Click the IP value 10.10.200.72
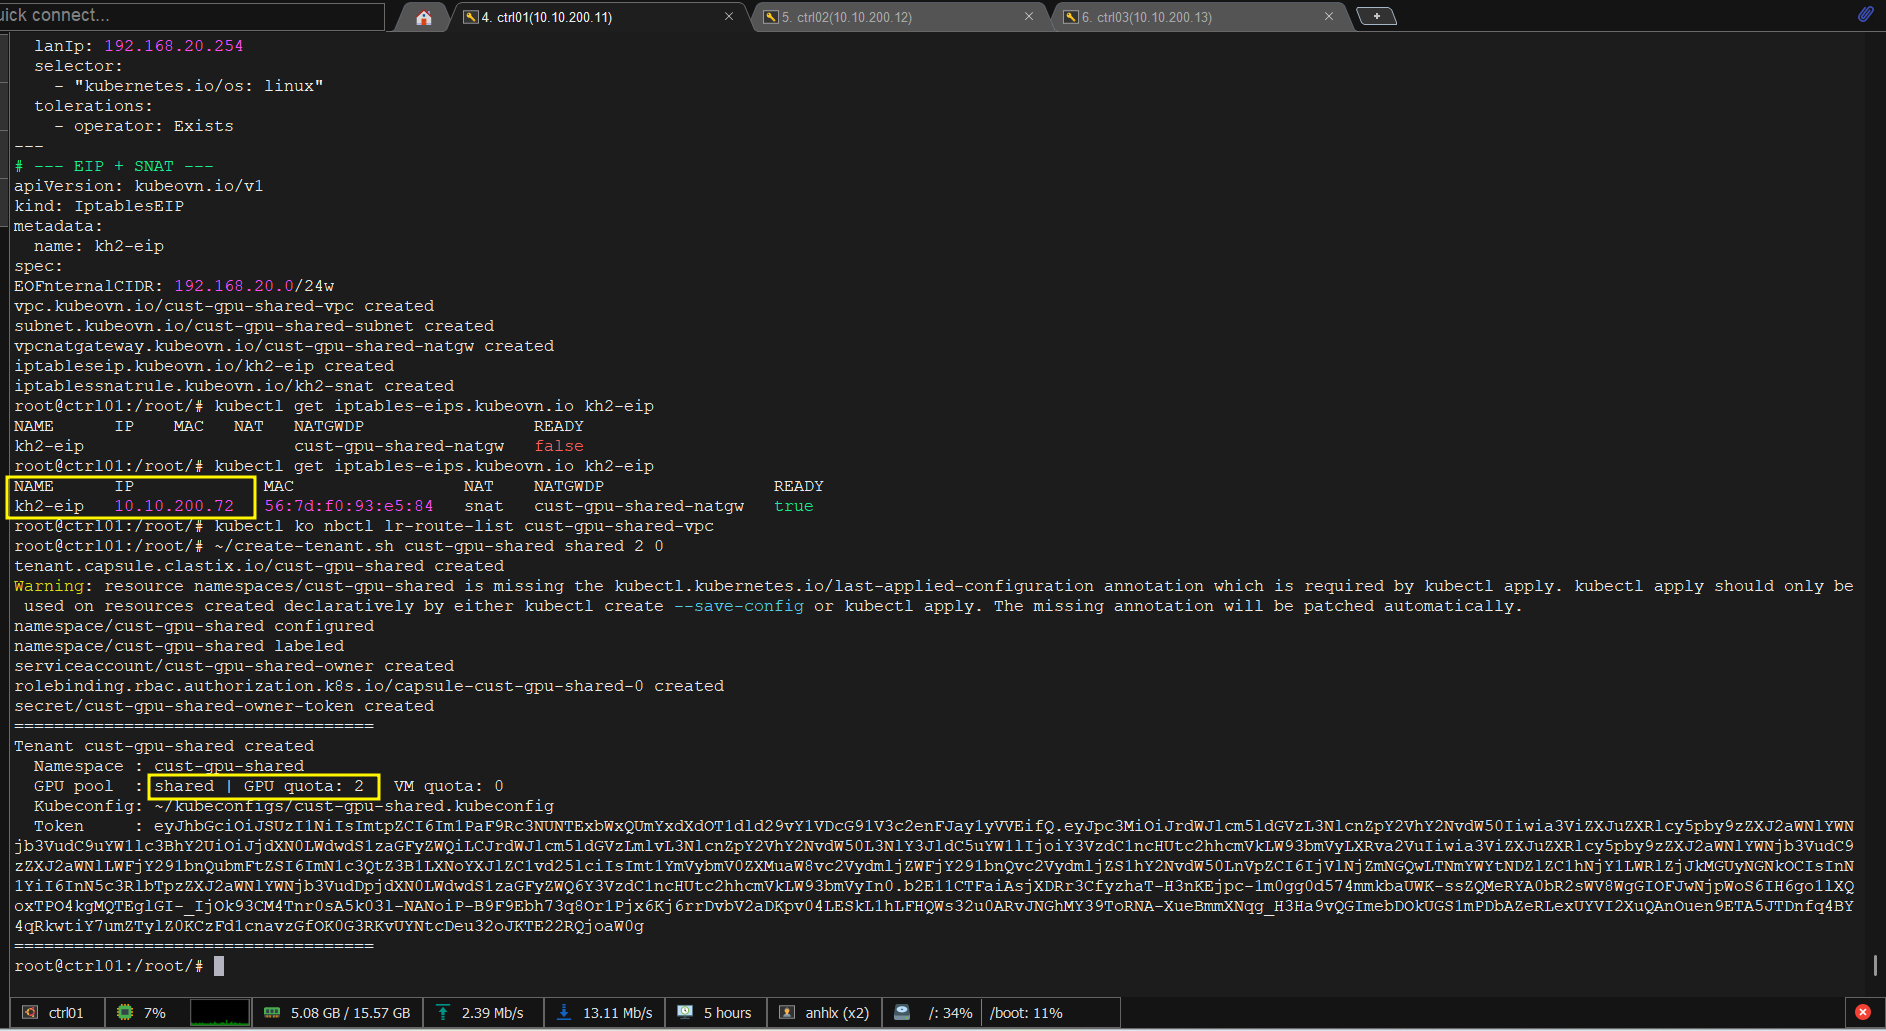The height and width of the screenshot is (1031, 1886). point(174,506)
